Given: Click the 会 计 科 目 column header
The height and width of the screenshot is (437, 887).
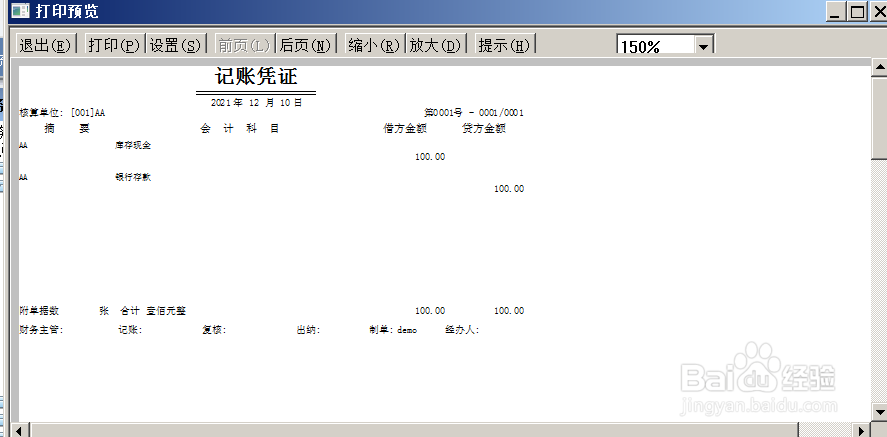Looking at the screenshot, I should [x=240, y=128].
